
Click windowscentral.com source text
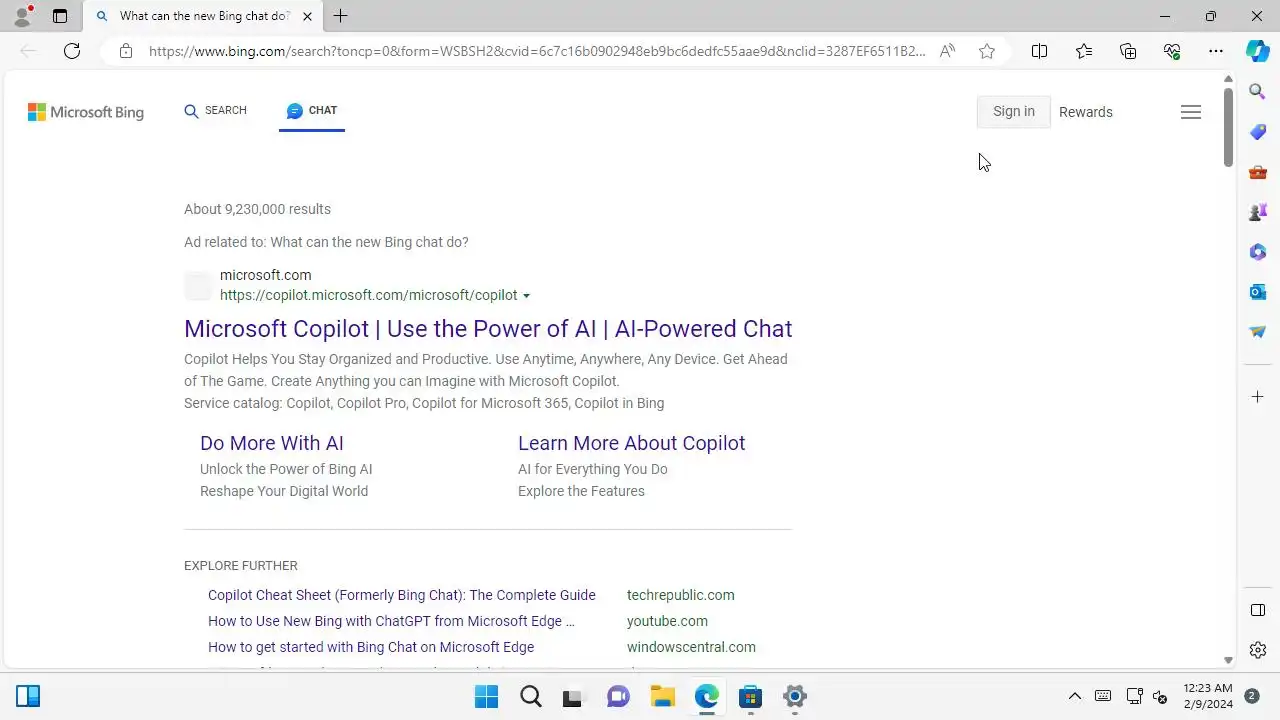(x=691, y=647)
